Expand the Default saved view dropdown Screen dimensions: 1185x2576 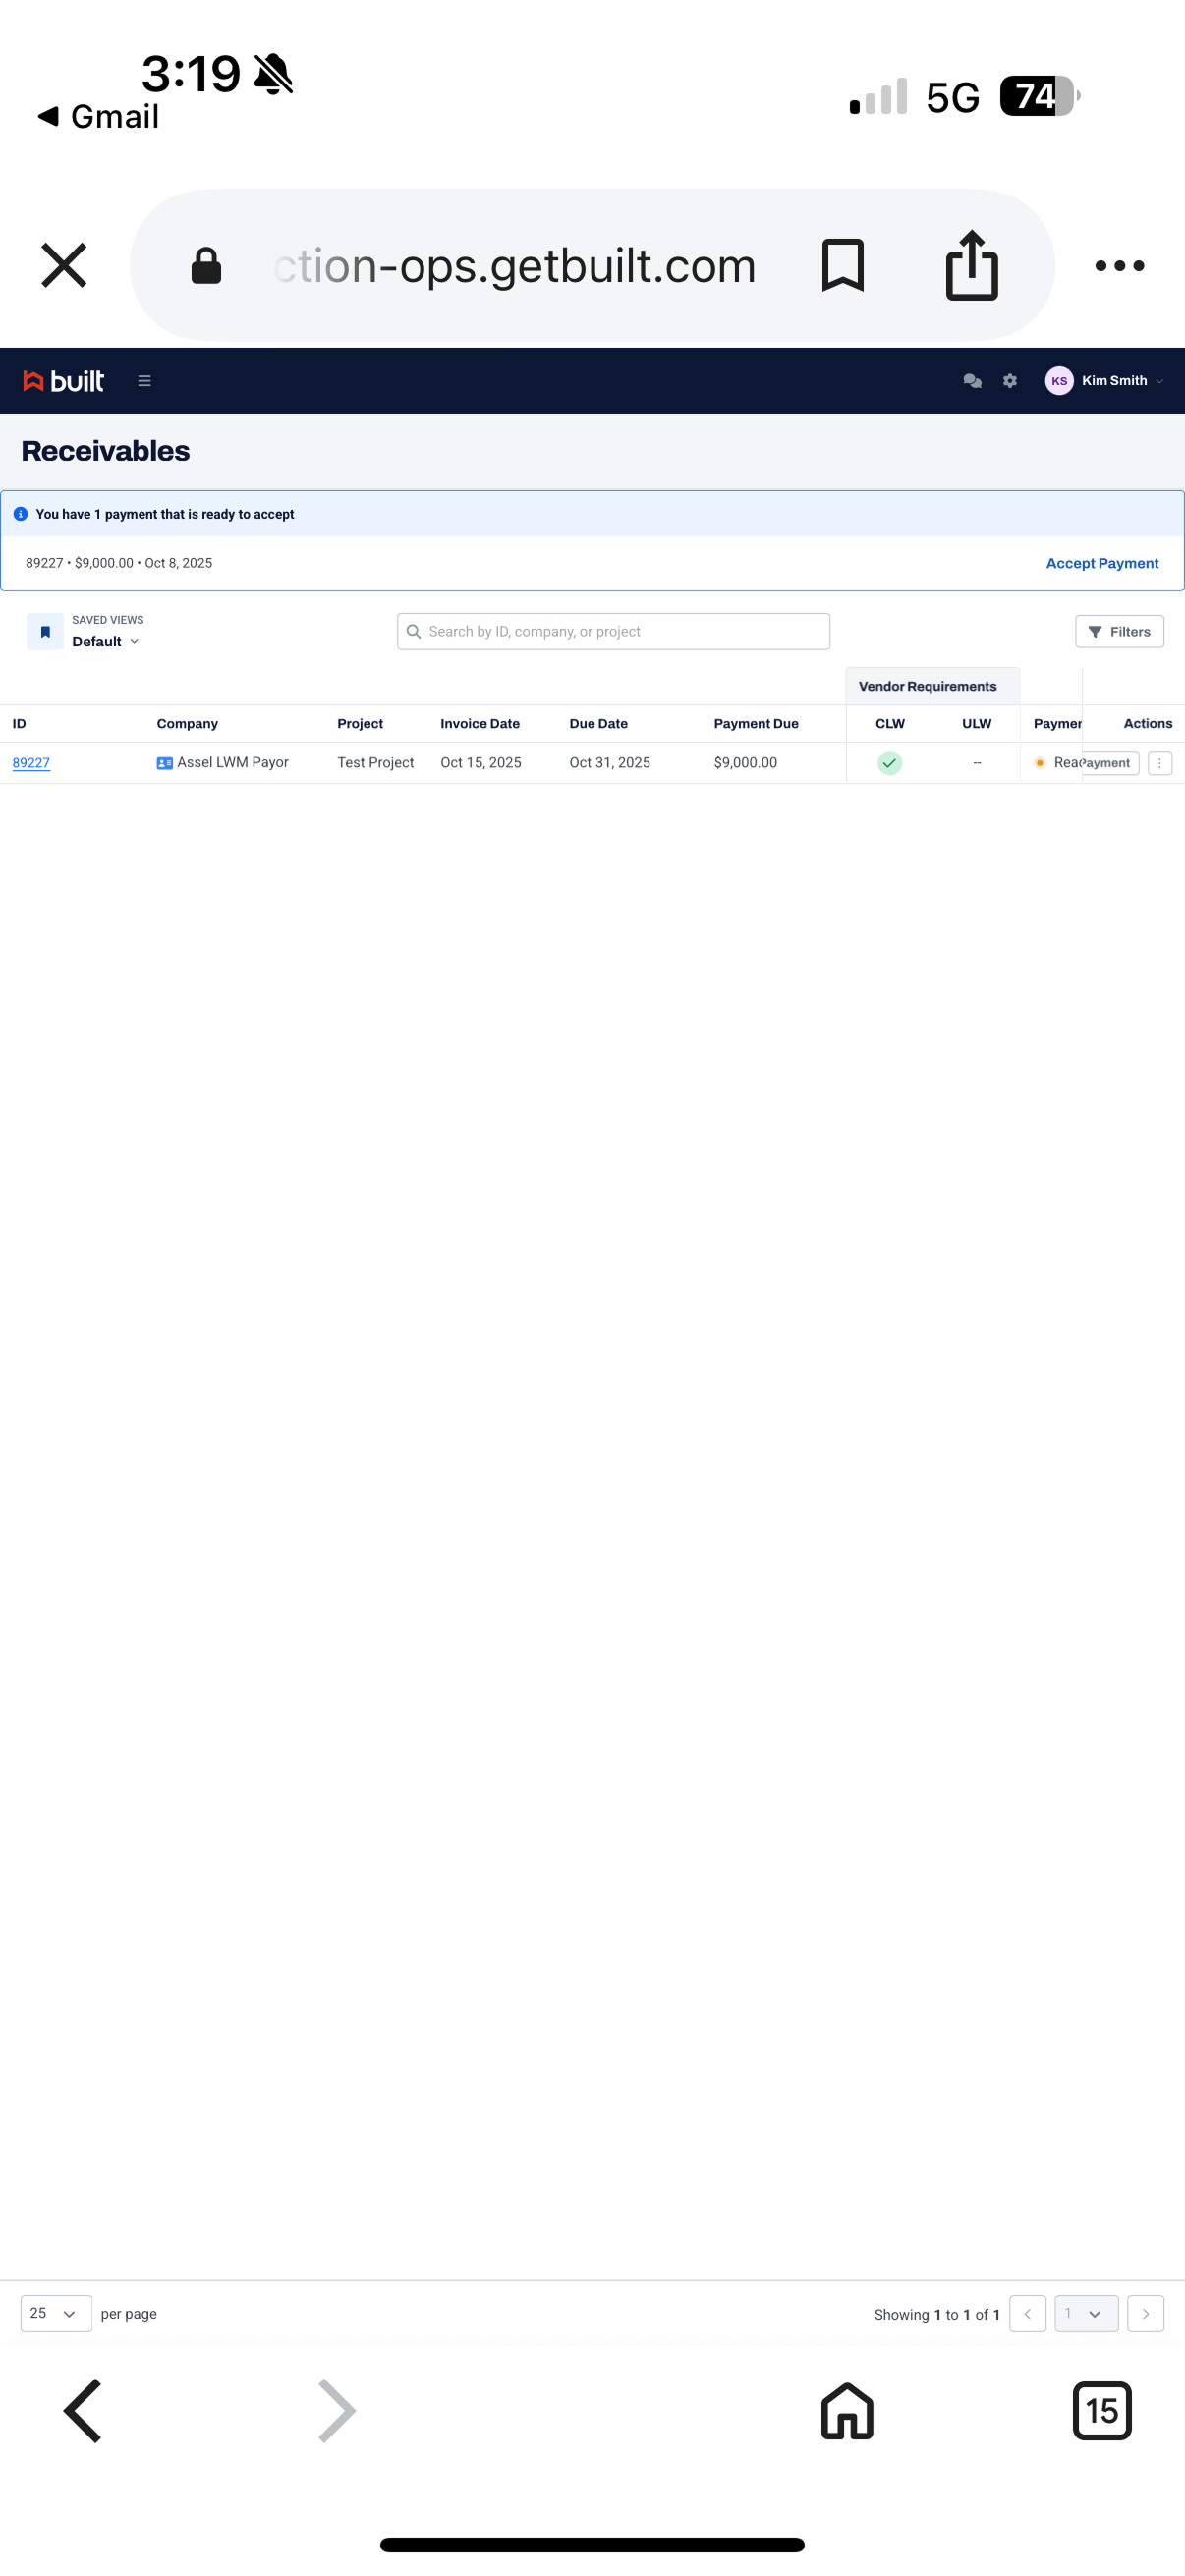(105, 641)
